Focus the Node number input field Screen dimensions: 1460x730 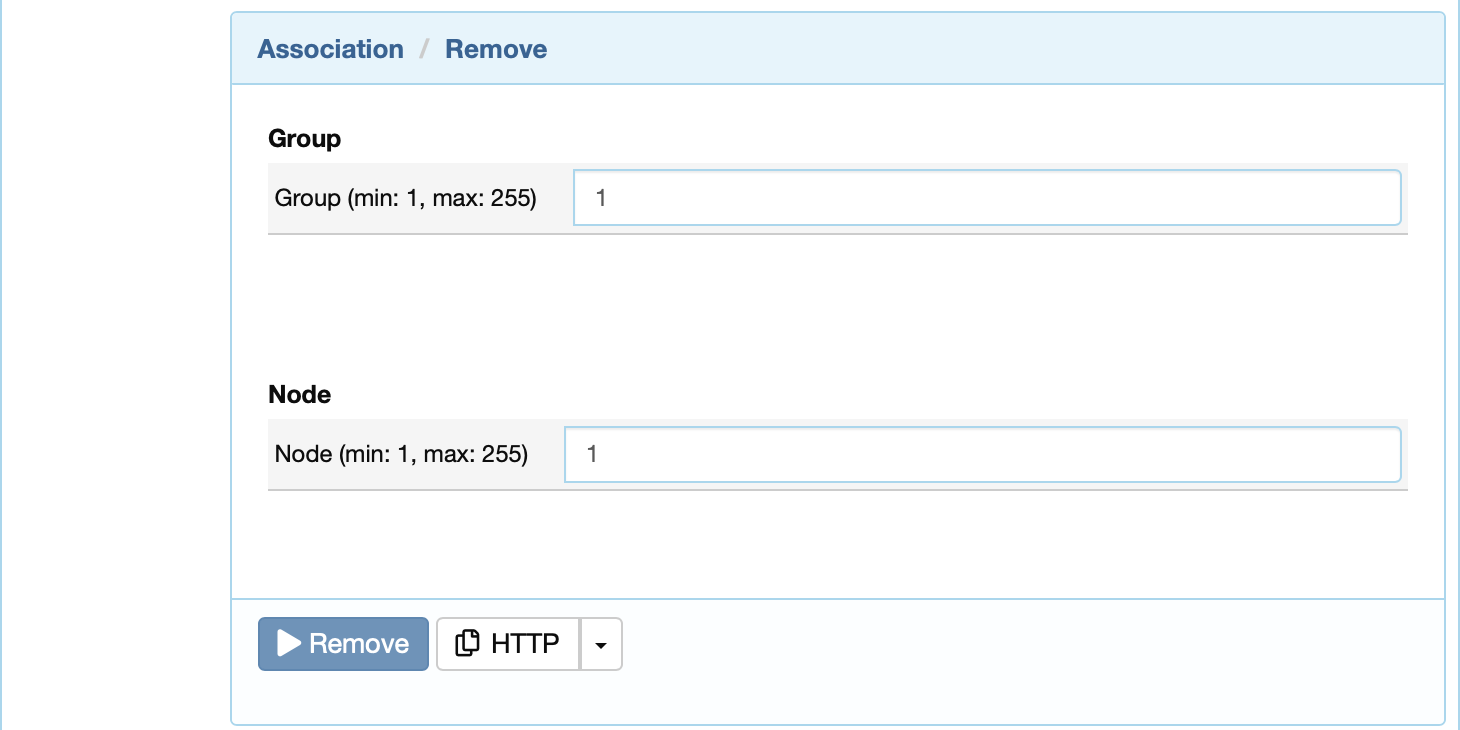[983, 454]
